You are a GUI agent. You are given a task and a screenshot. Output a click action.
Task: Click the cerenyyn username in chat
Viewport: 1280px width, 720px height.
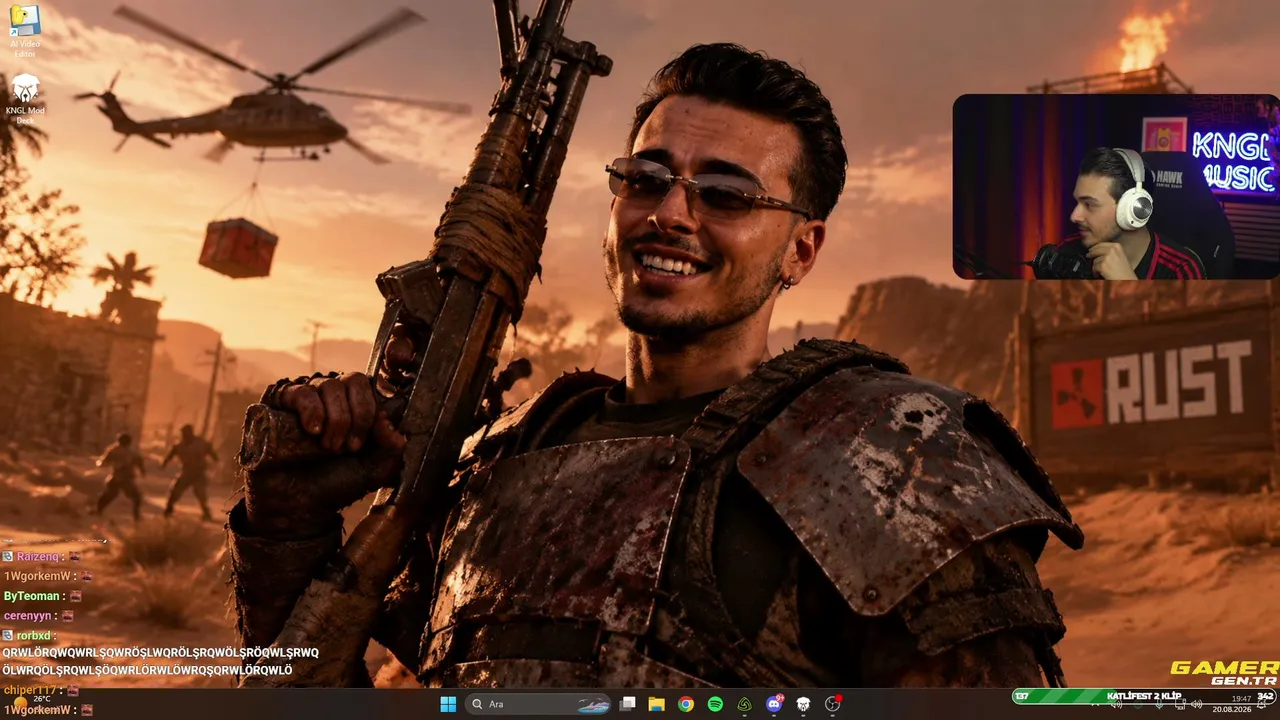[30, 616]
